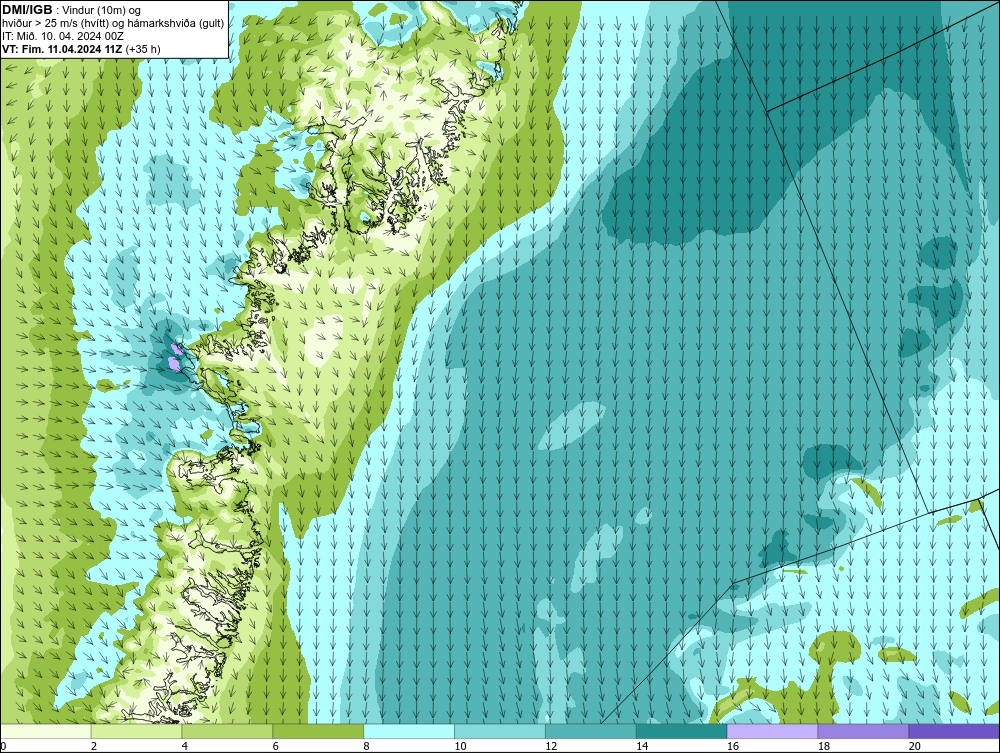
Task: Click the 10–12 m/s light teal legend swatch
Action: coord(500,731)
